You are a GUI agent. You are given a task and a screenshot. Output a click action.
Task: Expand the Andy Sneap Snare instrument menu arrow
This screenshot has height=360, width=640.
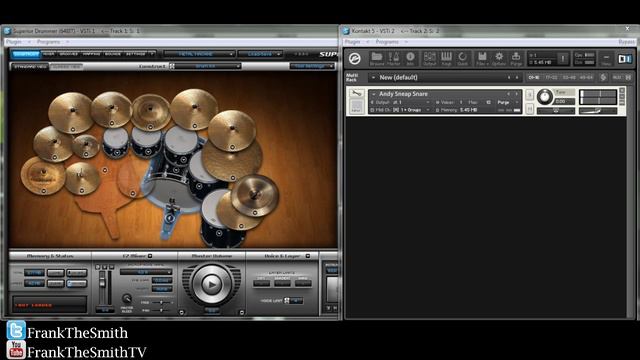(x=373, y=94)
